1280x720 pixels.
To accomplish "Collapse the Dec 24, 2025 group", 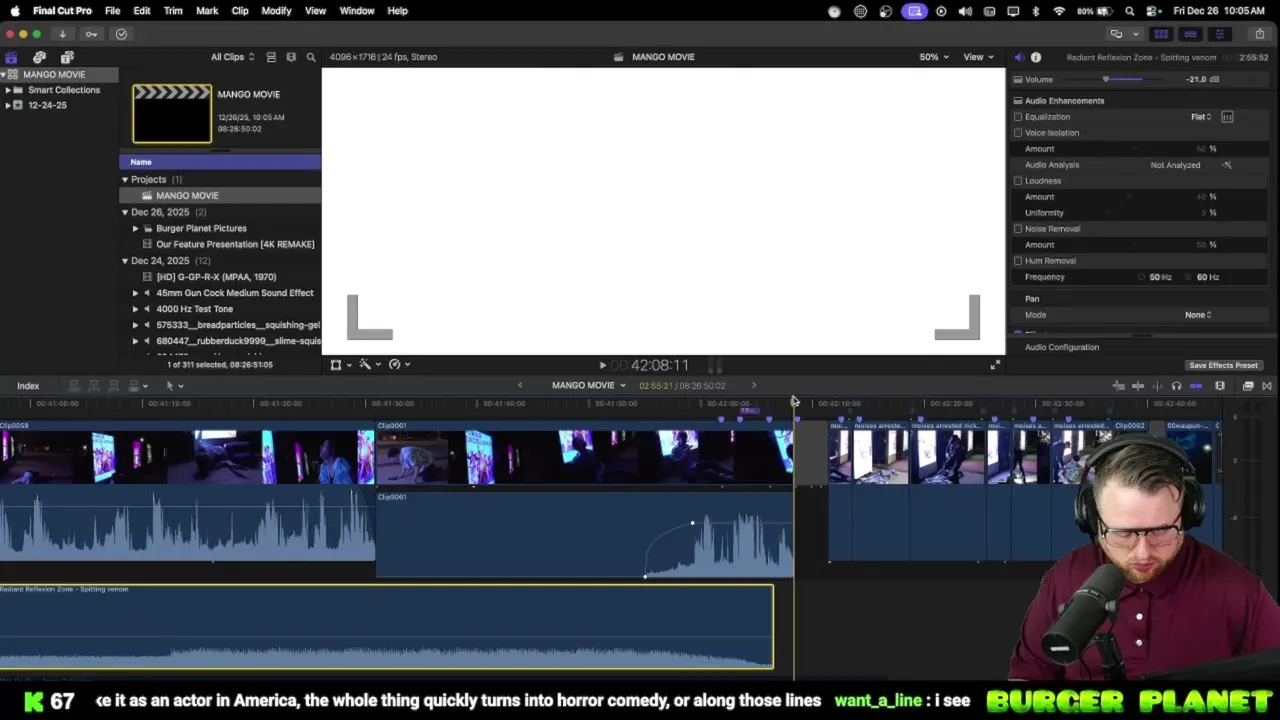I will 125,261.
